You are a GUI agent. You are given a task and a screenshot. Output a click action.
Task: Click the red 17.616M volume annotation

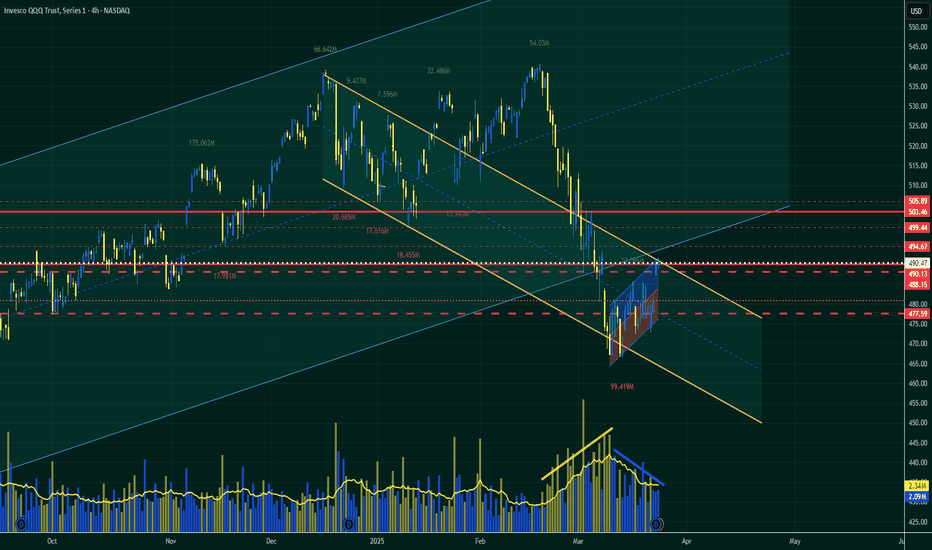[x=377, y=231]
